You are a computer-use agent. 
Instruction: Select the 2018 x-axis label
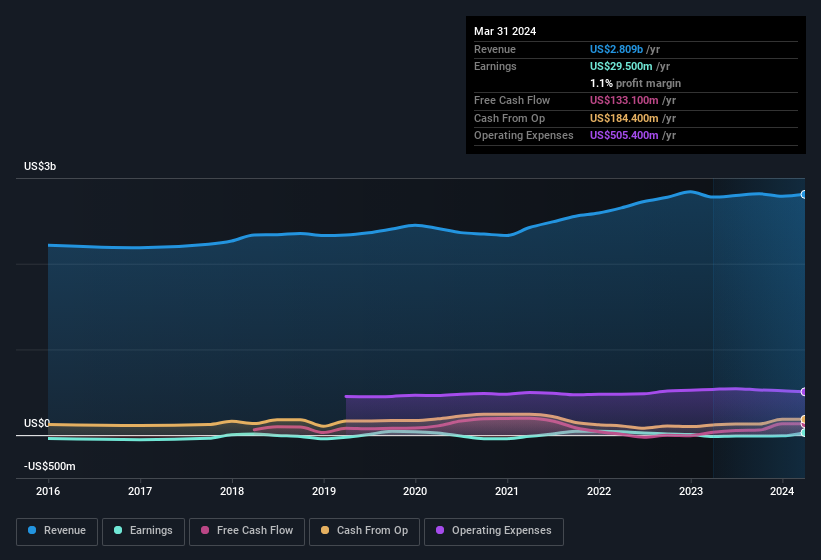(232, 491)
